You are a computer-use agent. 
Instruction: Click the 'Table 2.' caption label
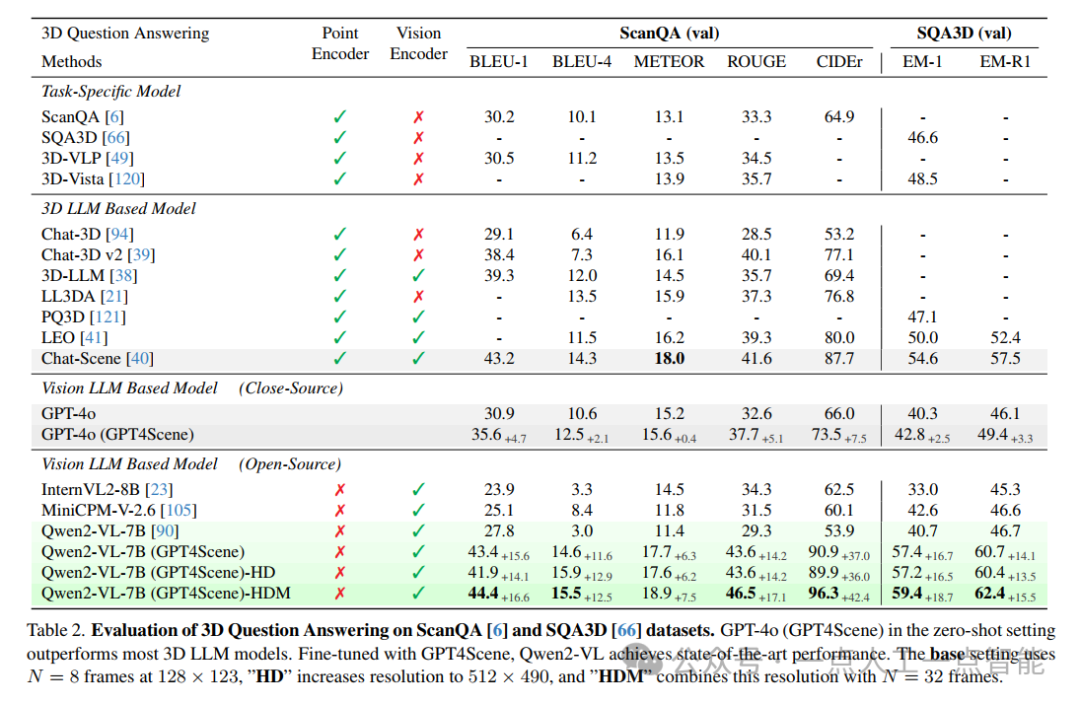click(x=56, y=630)
